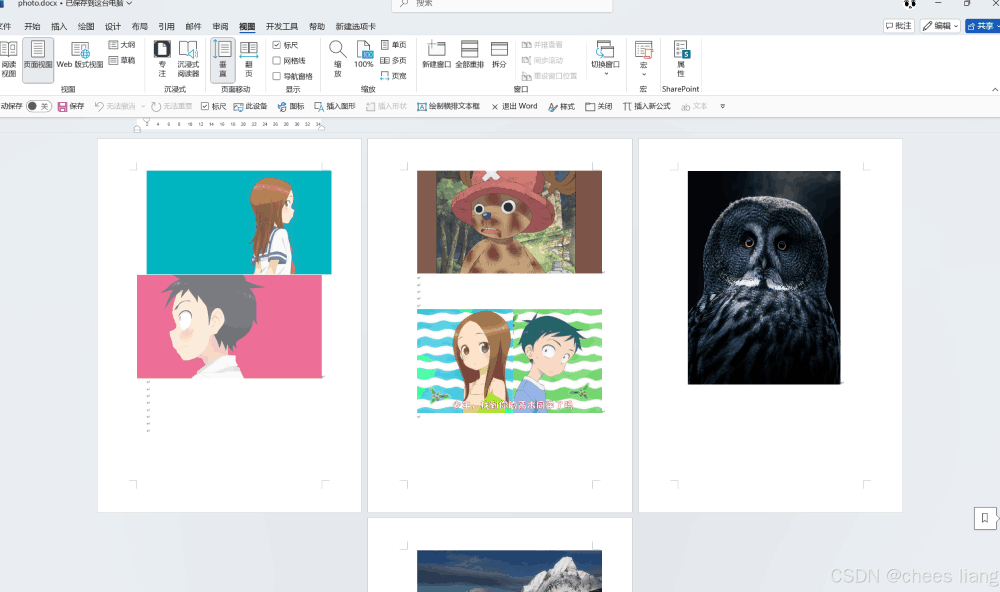Open SharePoint Properties (属性)

[x=681, y=59]
